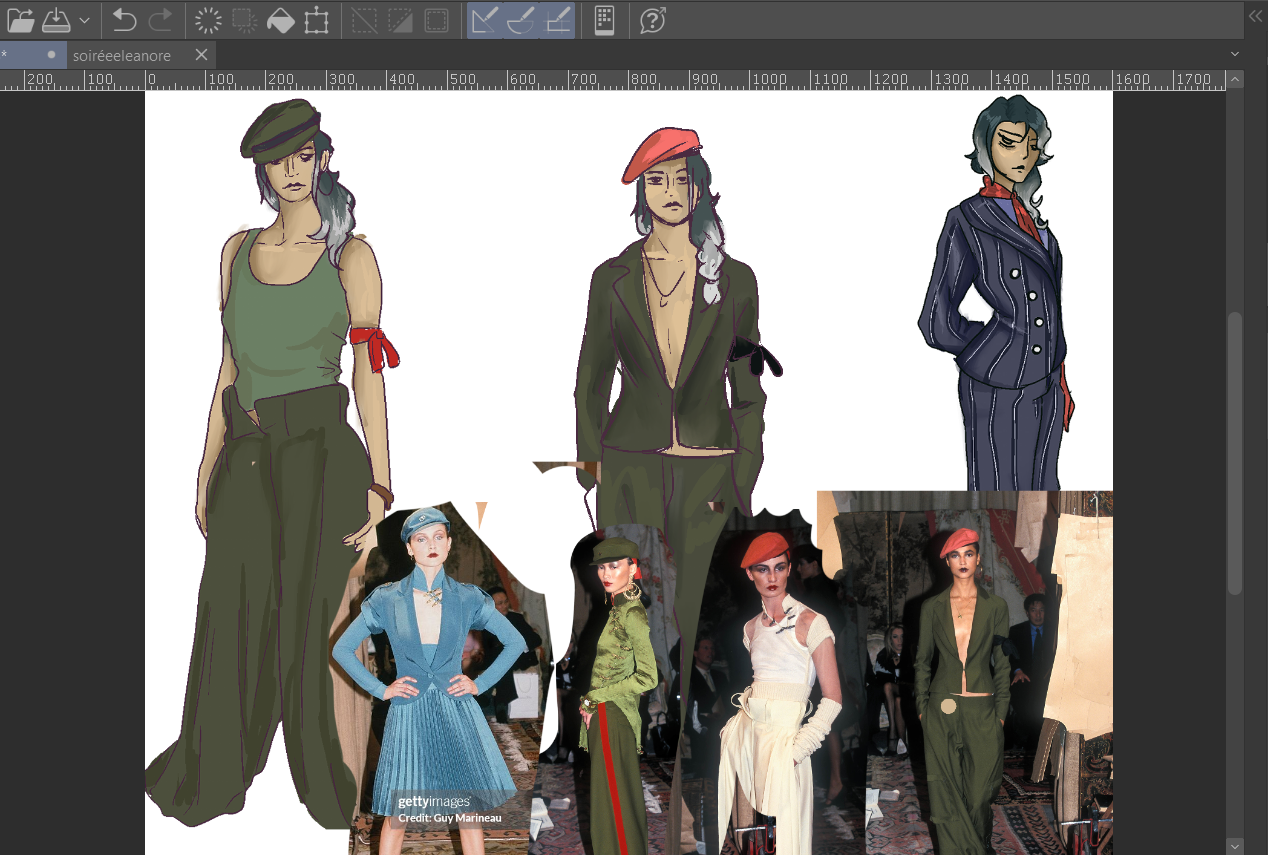Click the vertical scrollbar up arrow
The image size is (1268, 855).
pyautogui.click(x=1235, y=80)
